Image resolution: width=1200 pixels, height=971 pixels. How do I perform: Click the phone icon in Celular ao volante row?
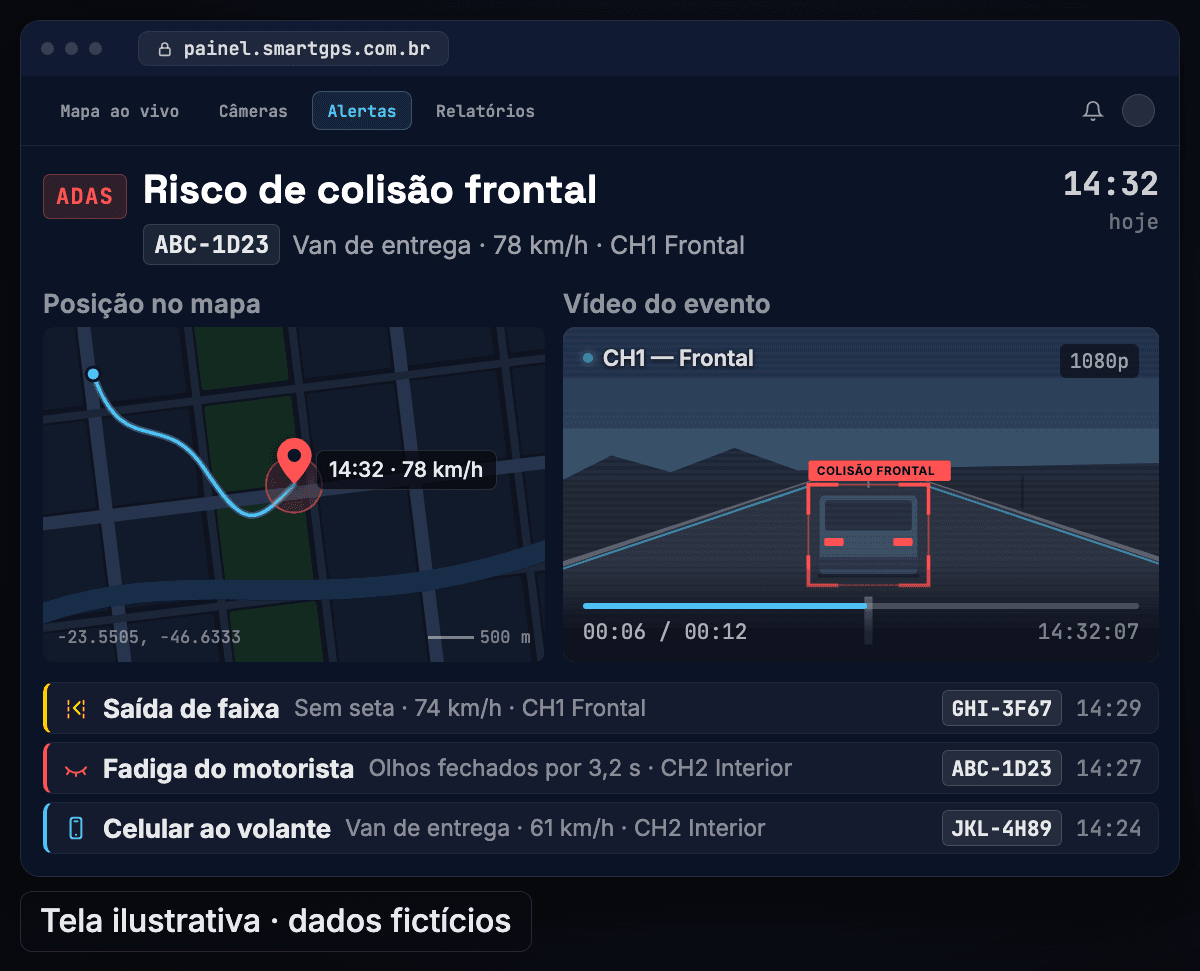pos(75,828)
